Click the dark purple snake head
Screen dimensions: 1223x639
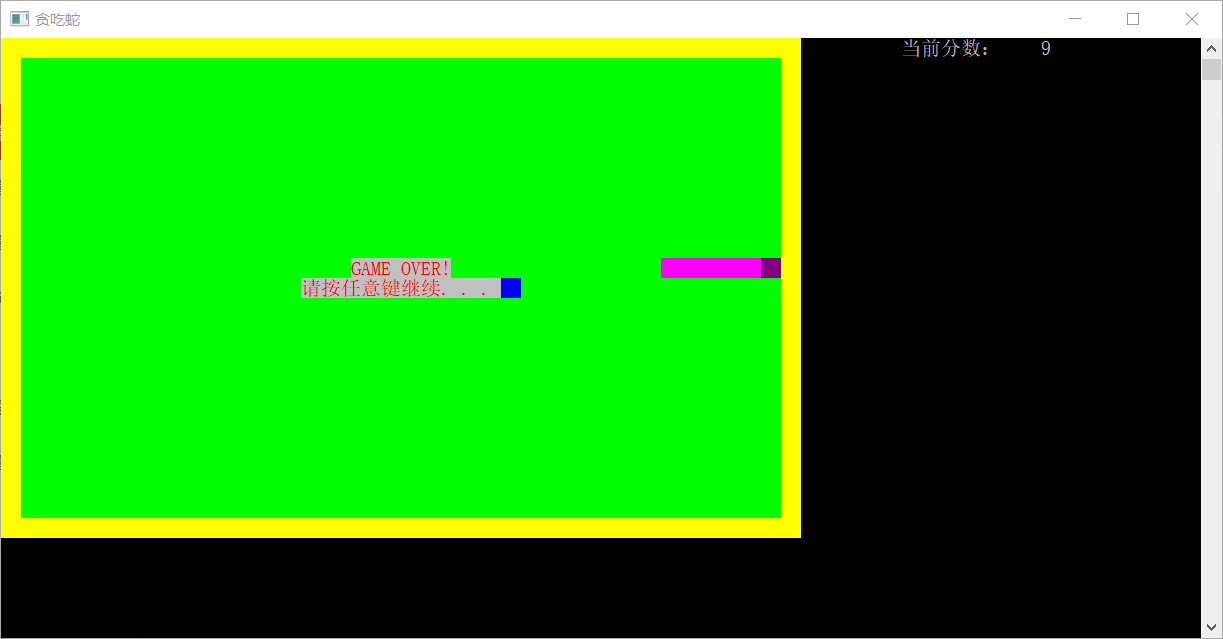coord(771,268)
